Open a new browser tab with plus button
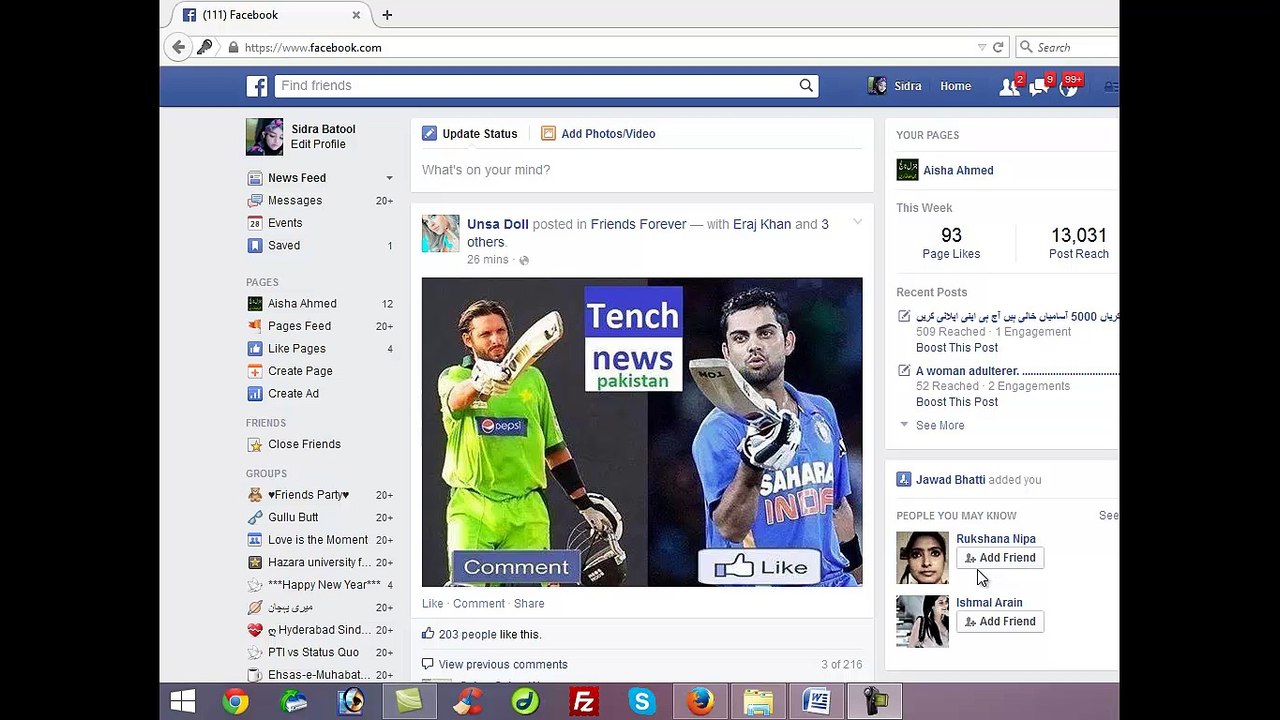The width and height of the screenshot is (1280, 720). tap(387, 15)
